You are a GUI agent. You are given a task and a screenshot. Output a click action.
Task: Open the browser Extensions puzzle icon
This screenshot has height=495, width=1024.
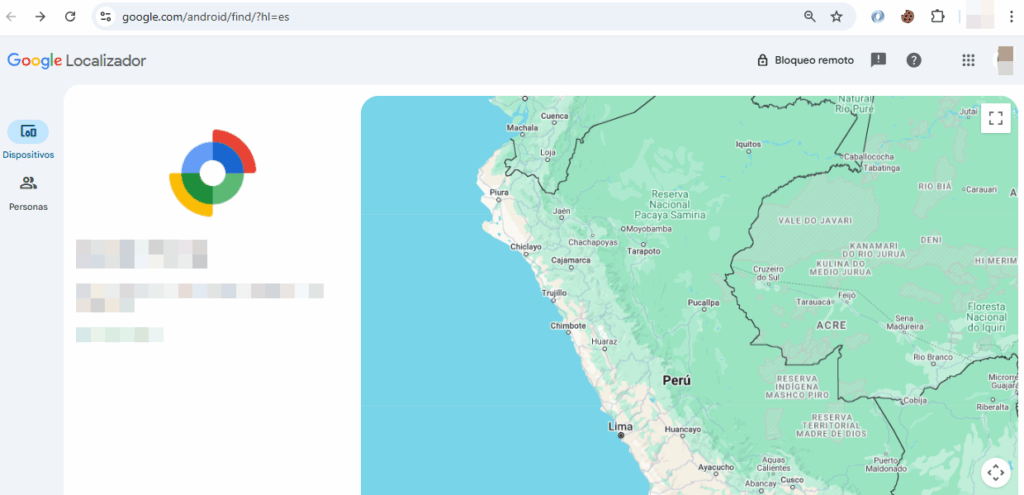(x=937, y=17)
